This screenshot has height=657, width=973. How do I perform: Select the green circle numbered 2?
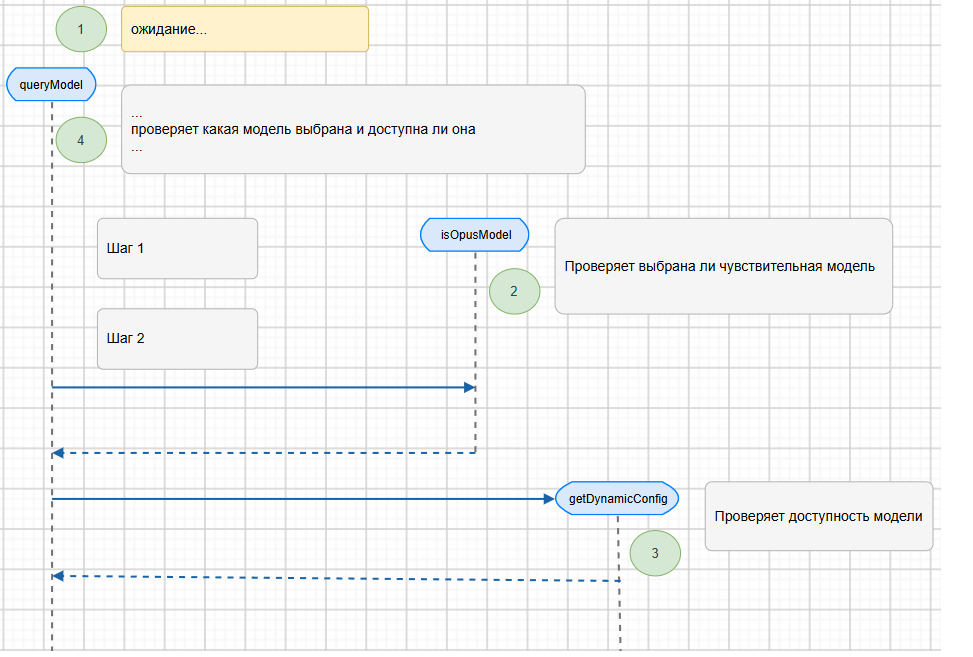(514, 291)
